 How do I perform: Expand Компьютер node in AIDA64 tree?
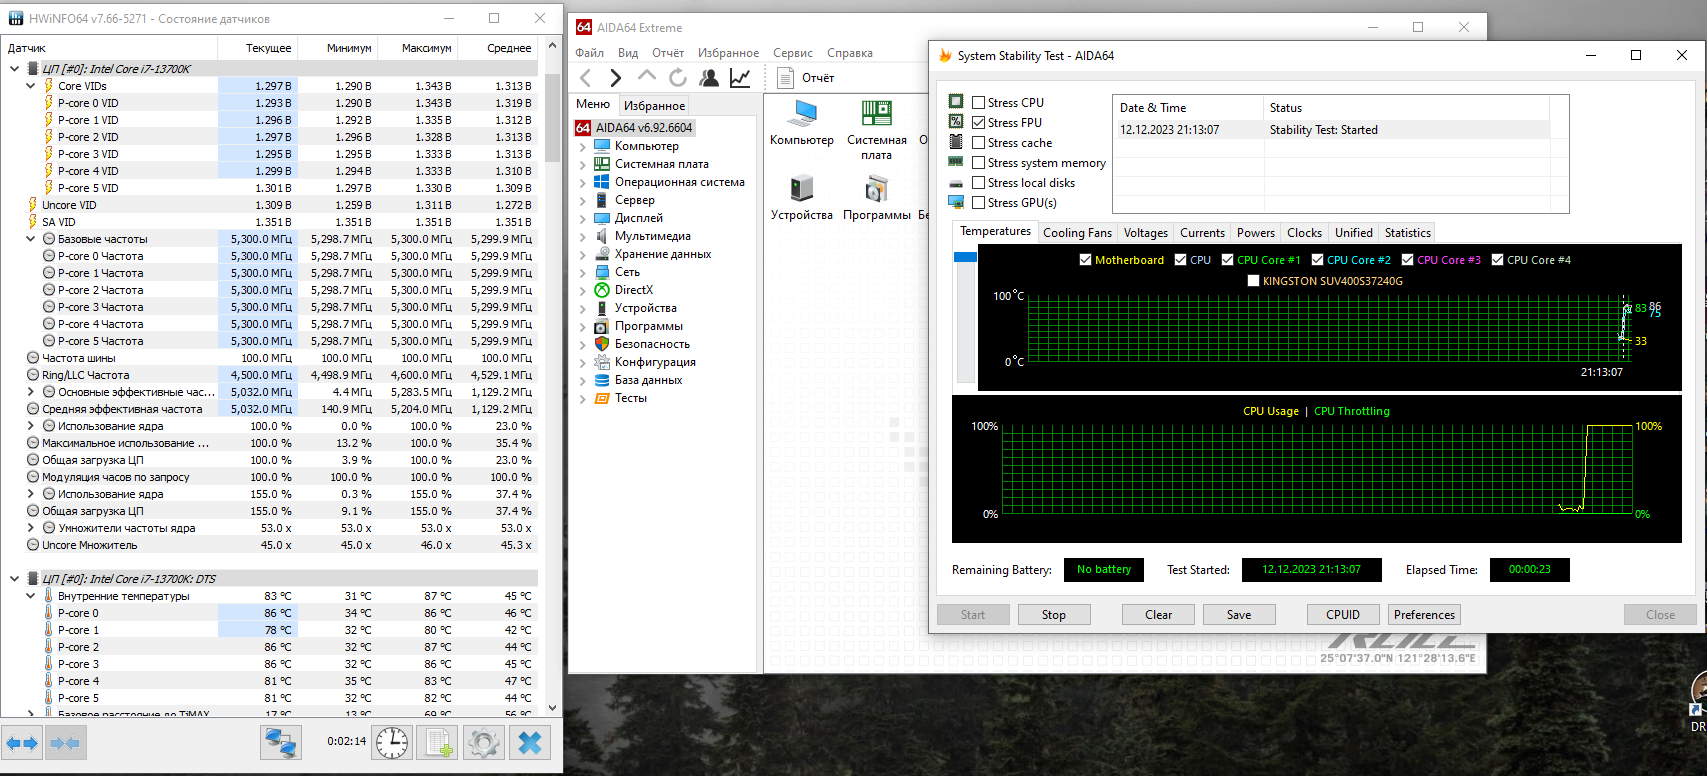[583, 146]
